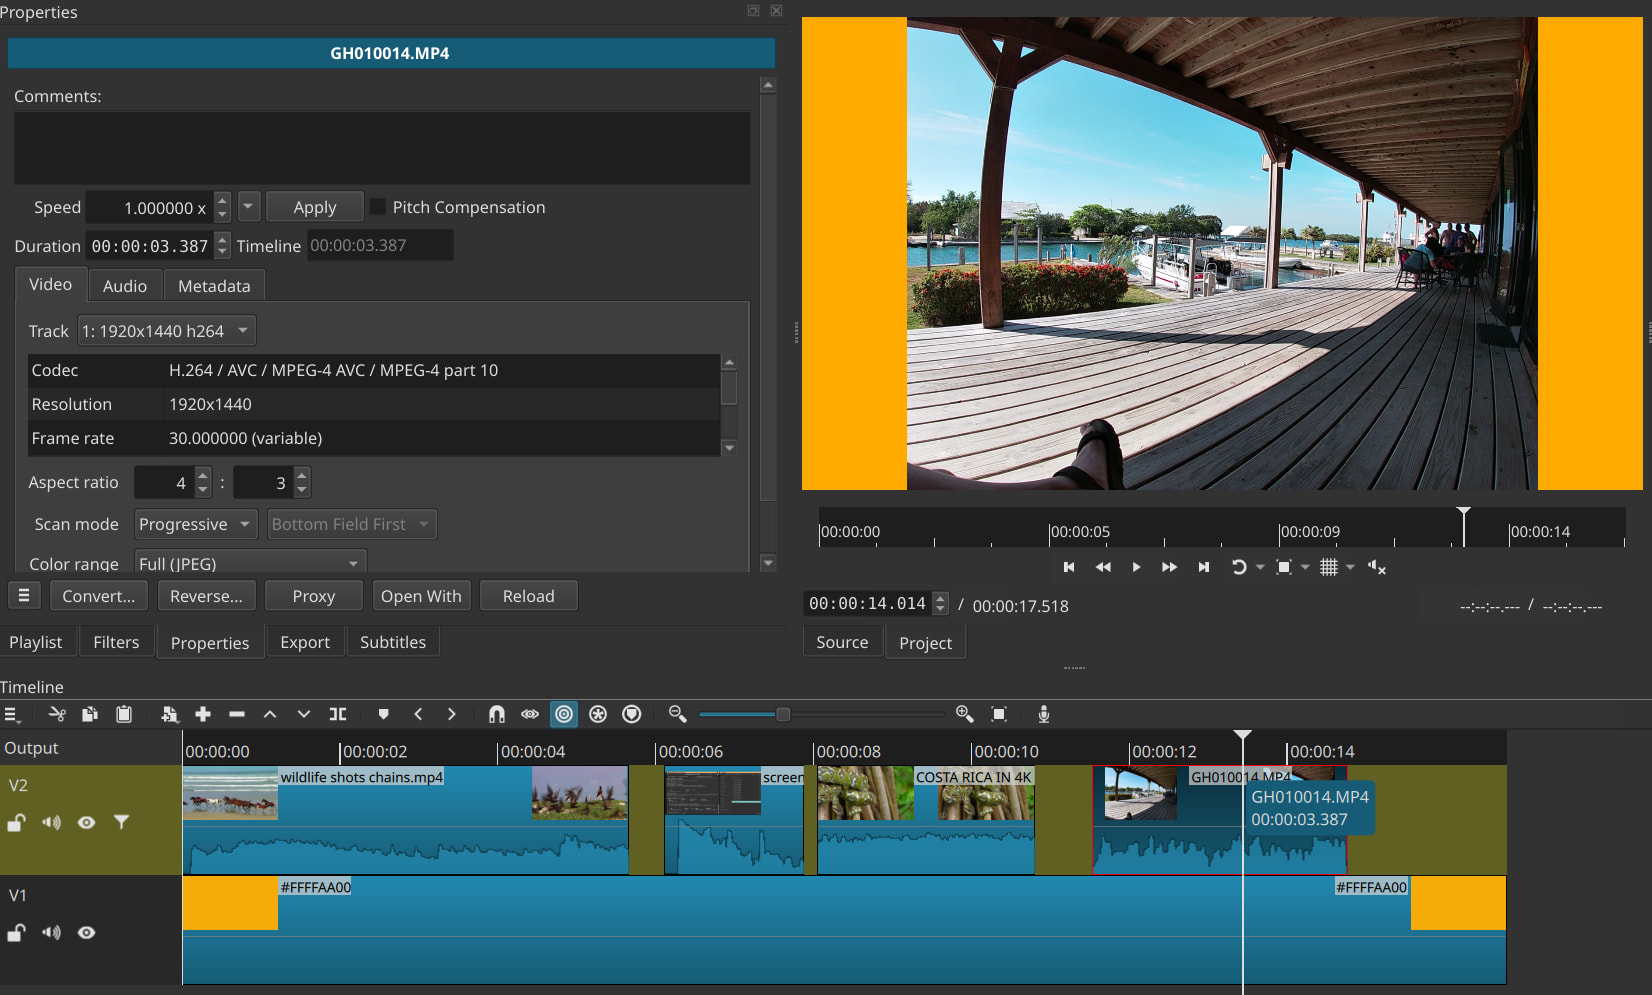1652x995 pixels.
Task: Click the Convert... button
Action: 98,596
